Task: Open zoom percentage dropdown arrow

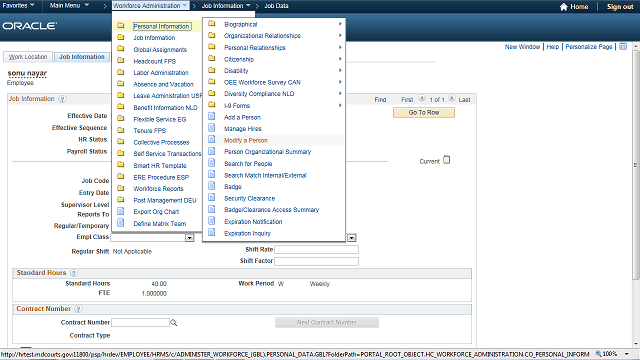Action: (x=627, y=354)
